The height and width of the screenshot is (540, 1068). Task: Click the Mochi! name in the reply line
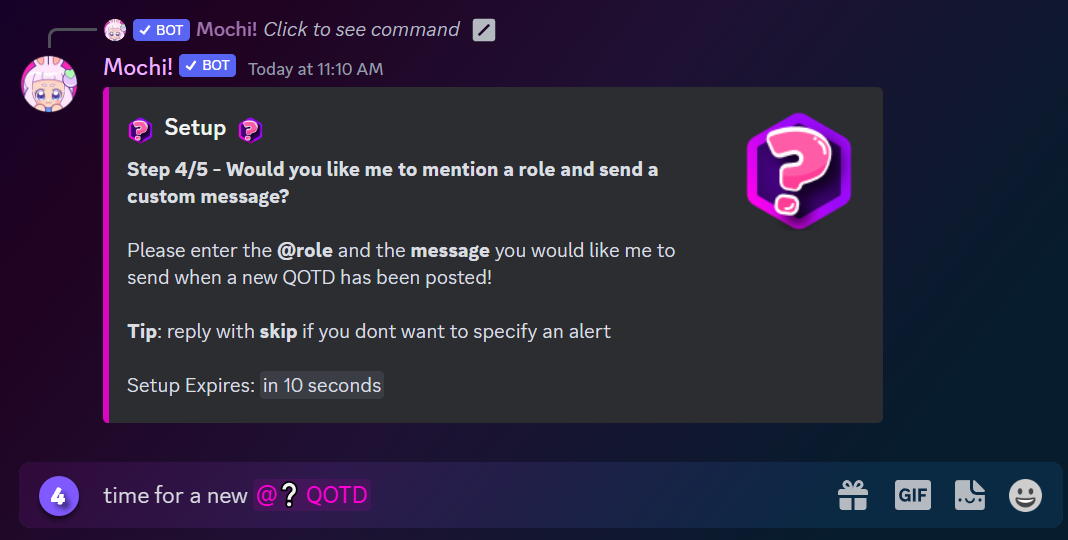[226, 30]
